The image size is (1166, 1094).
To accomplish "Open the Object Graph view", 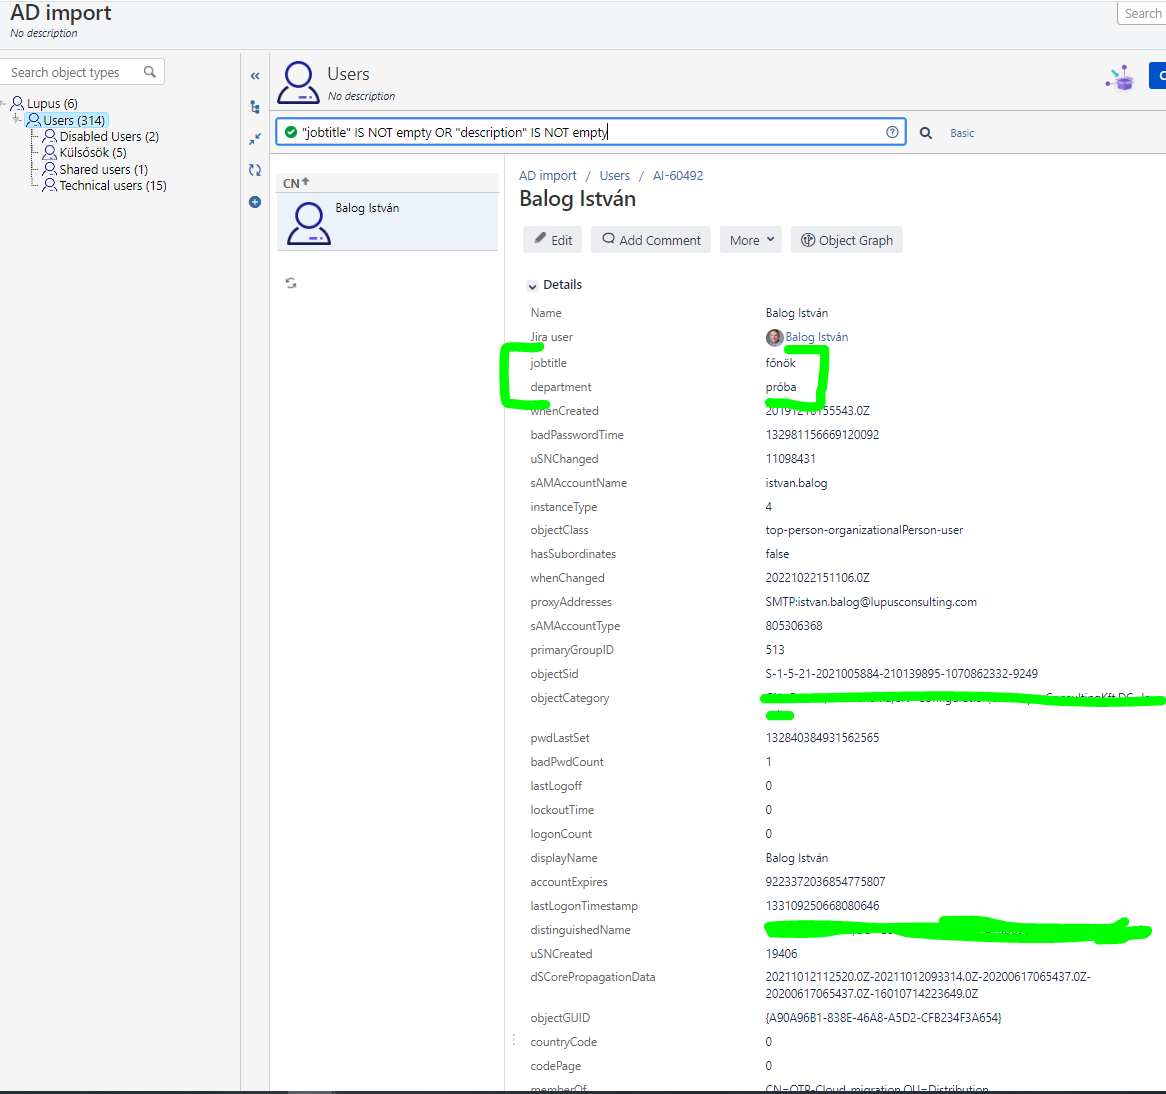I will pyautogui.click(x=846, y=240).
